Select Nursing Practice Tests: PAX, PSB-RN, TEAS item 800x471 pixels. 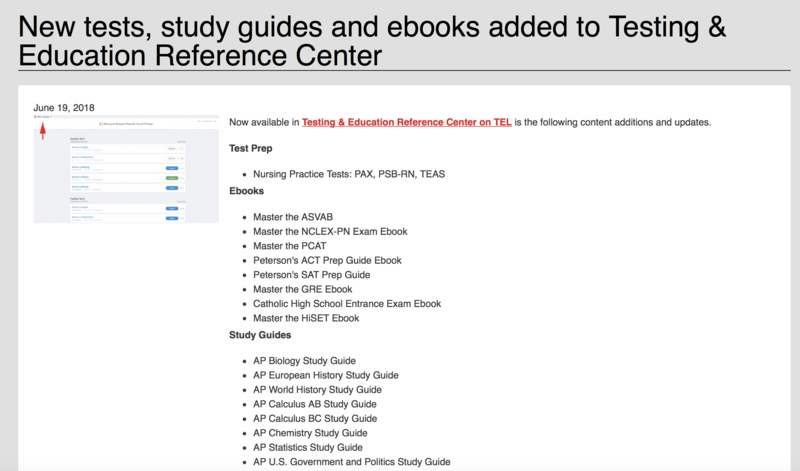[x=349, y=175]
